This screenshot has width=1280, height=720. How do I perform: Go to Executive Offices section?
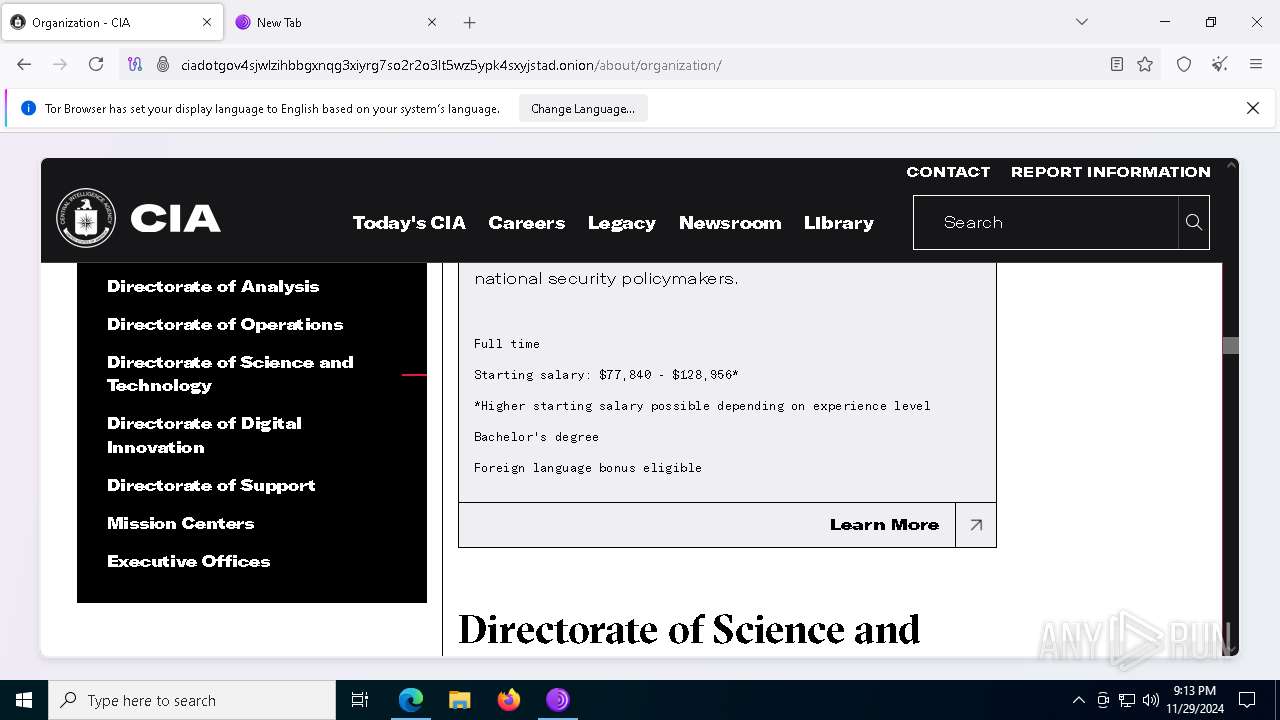click(x=189, y=561)
